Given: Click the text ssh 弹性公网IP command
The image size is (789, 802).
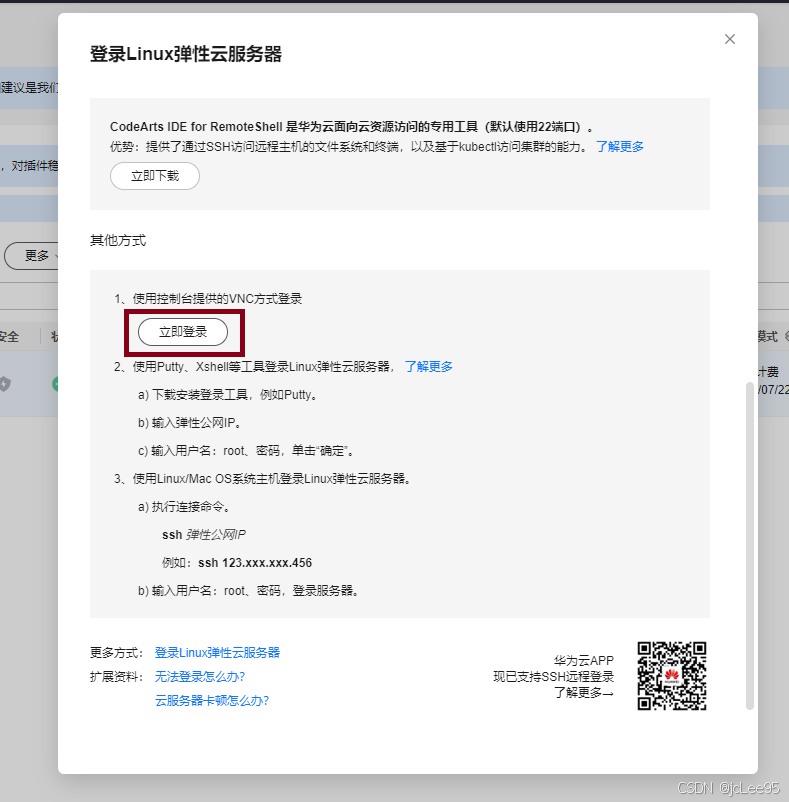Looking at the screenshot, I should click(204, 535).
